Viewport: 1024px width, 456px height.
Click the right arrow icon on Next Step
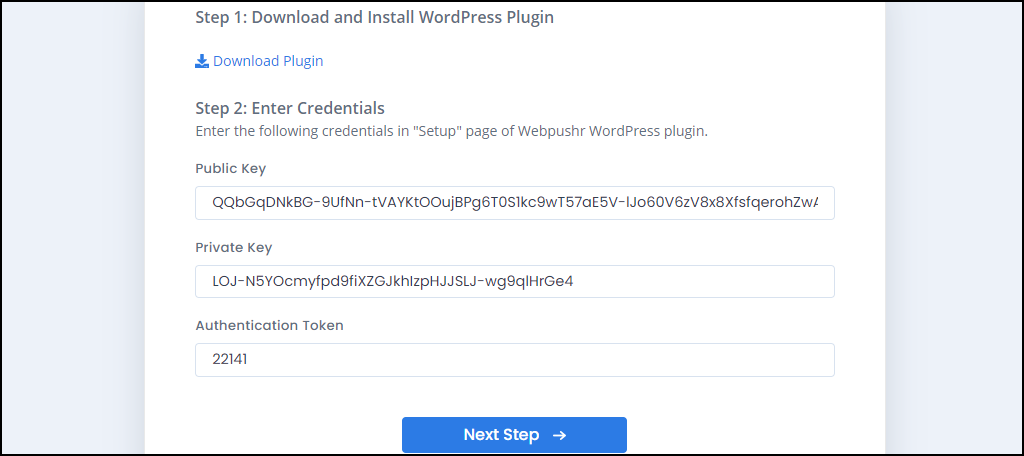[x=559, y=435]
